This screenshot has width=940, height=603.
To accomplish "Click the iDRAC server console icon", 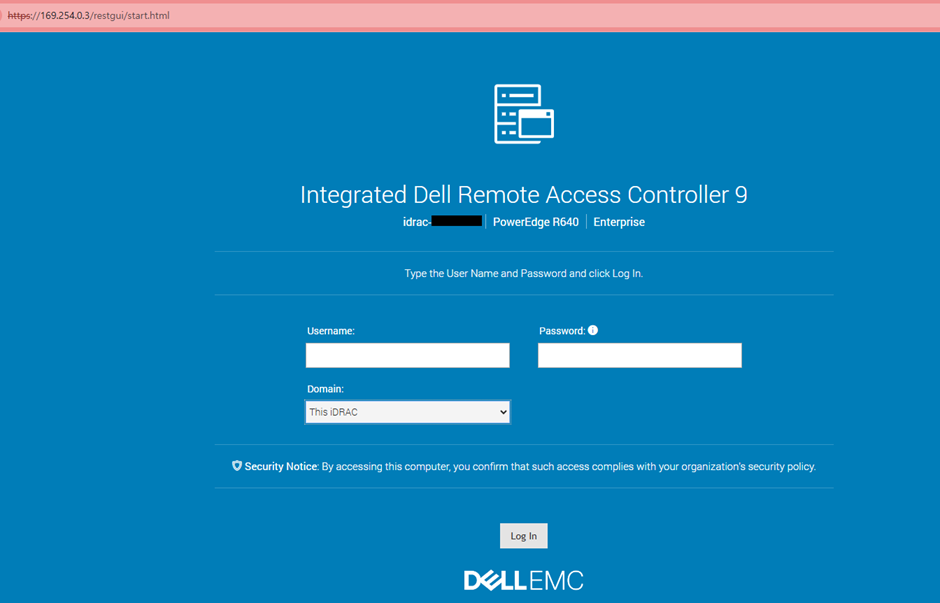I will coord(524,114).
